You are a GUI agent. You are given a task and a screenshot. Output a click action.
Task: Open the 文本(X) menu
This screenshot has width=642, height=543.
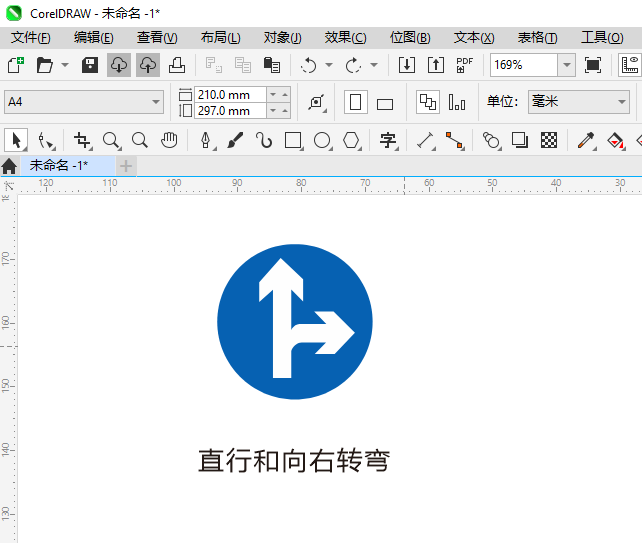tap(474, 38)
